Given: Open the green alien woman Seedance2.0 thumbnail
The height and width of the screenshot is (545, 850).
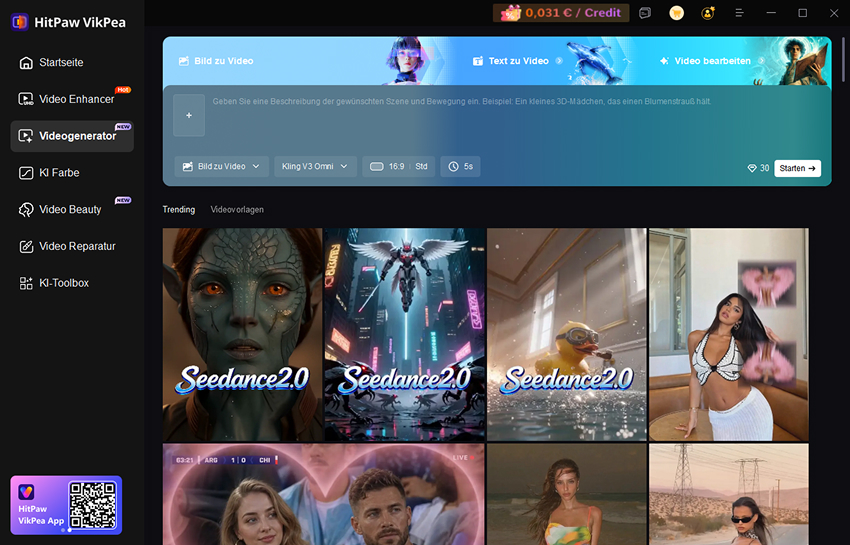Looking at the screenshot, I should pyautogui.click(x=242, y=335).
